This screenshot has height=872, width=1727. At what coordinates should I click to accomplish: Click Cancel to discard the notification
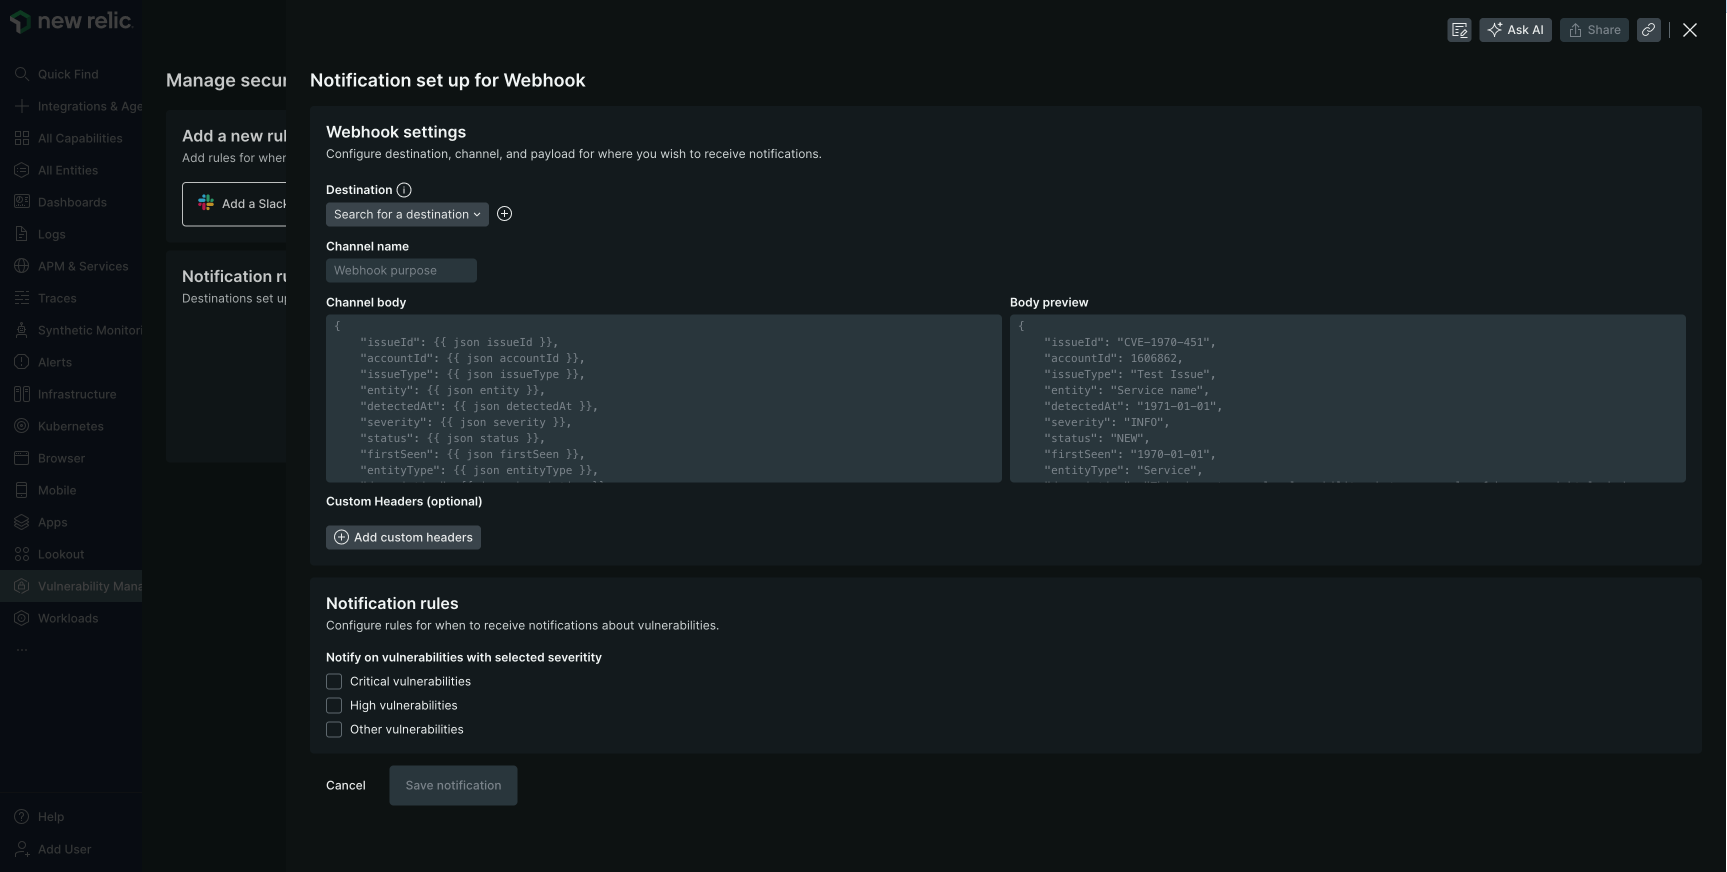346,786
